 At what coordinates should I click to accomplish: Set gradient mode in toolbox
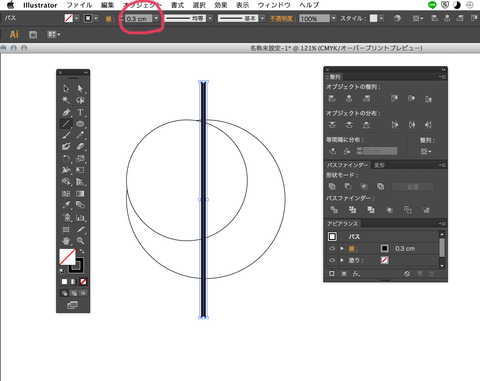pos(73,282)
